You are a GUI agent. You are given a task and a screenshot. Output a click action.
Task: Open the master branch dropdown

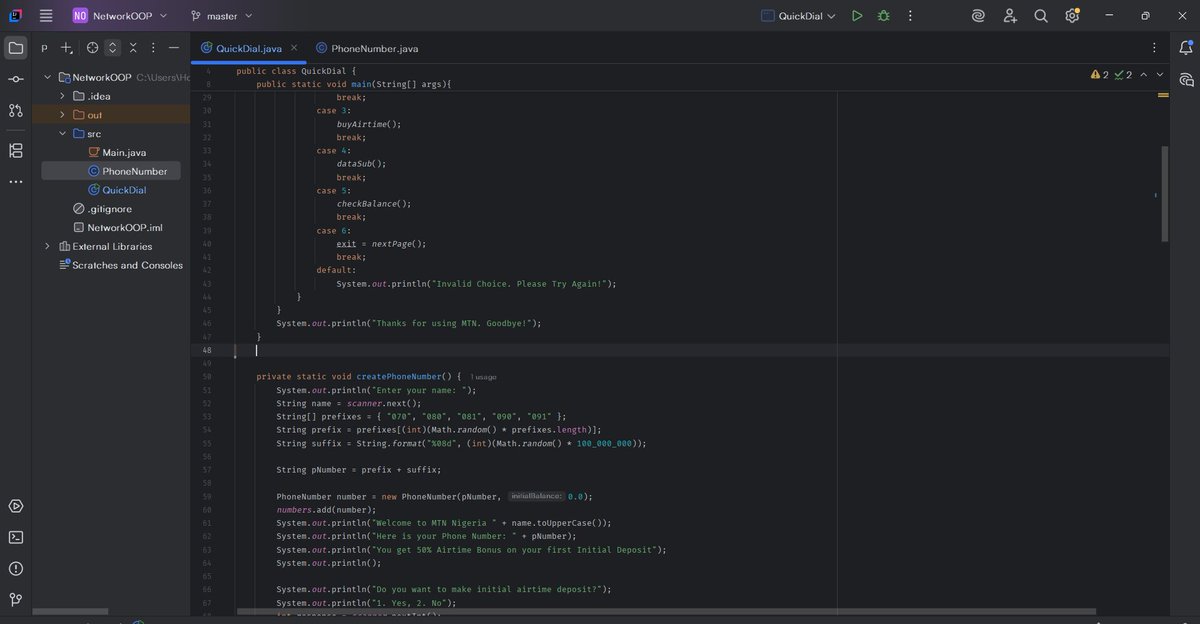click(221, 16)
